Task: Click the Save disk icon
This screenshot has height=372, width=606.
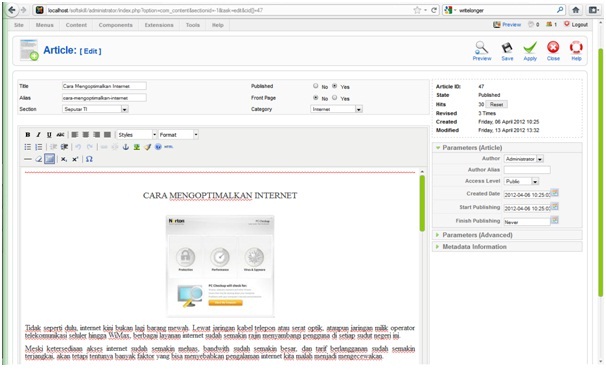Action: 507,51
